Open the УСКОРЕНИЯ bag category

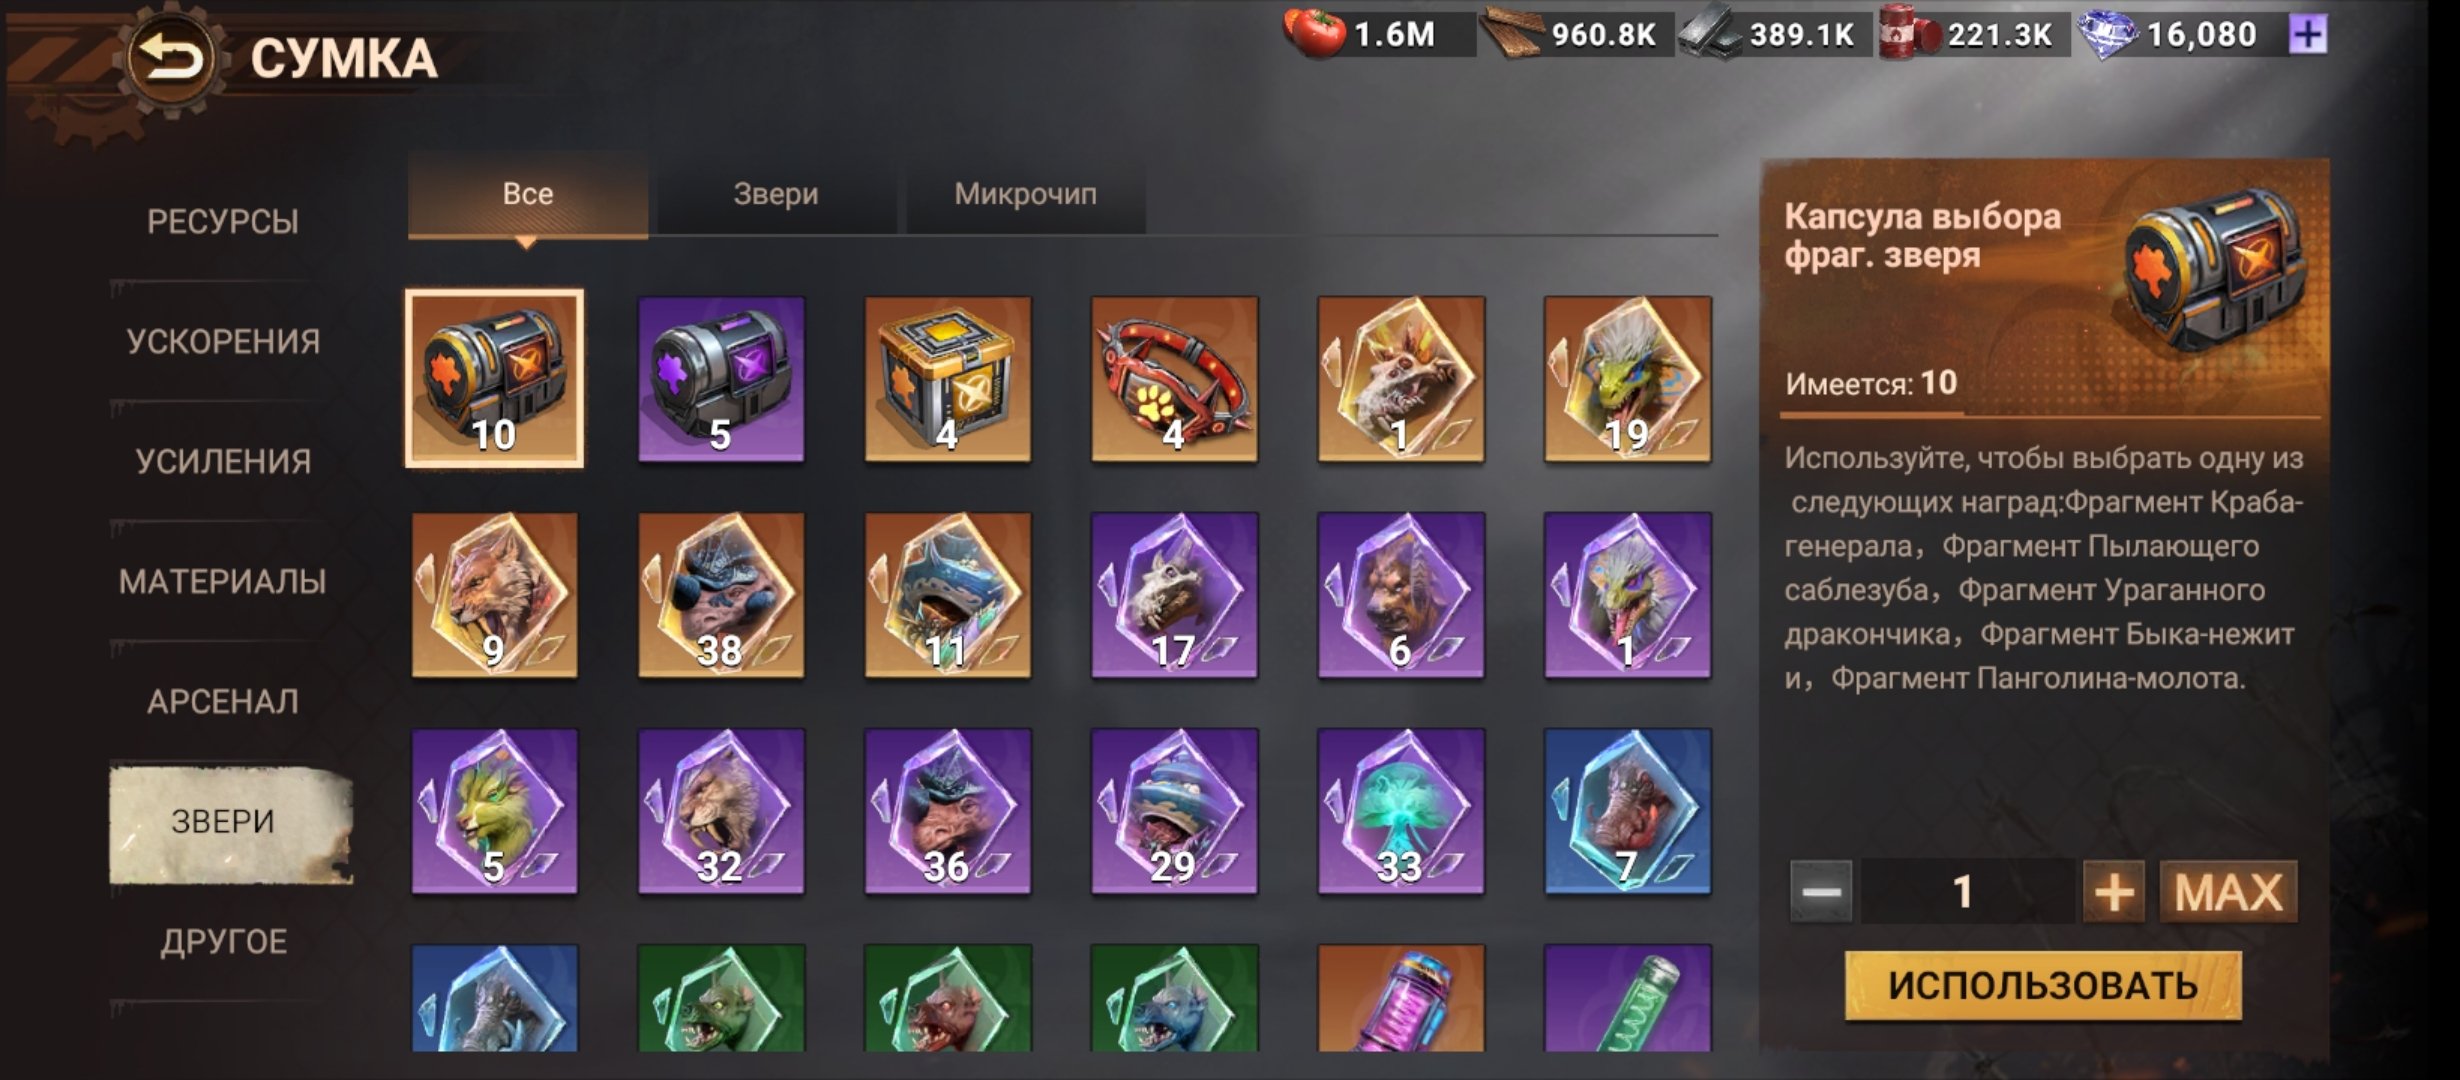coord(223,341)
